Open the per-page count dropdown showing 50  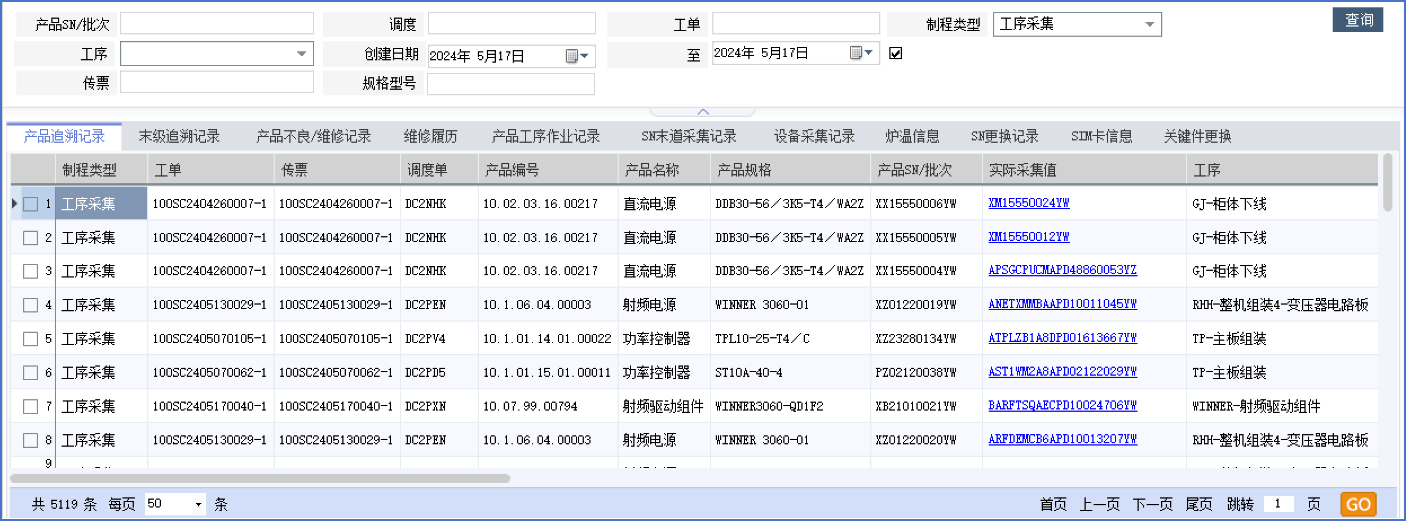pos(198,505)
